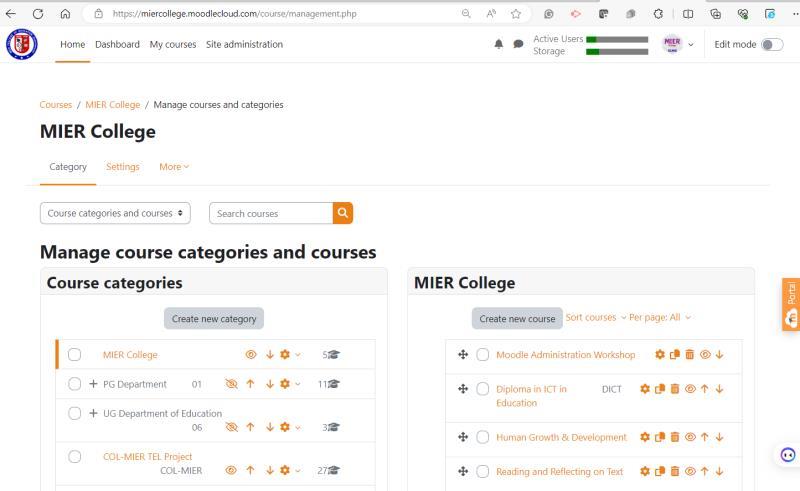The image size is (800, 491).
Task: Move Reading and Reflecting on Text down arrow
Action: [719, 472]
